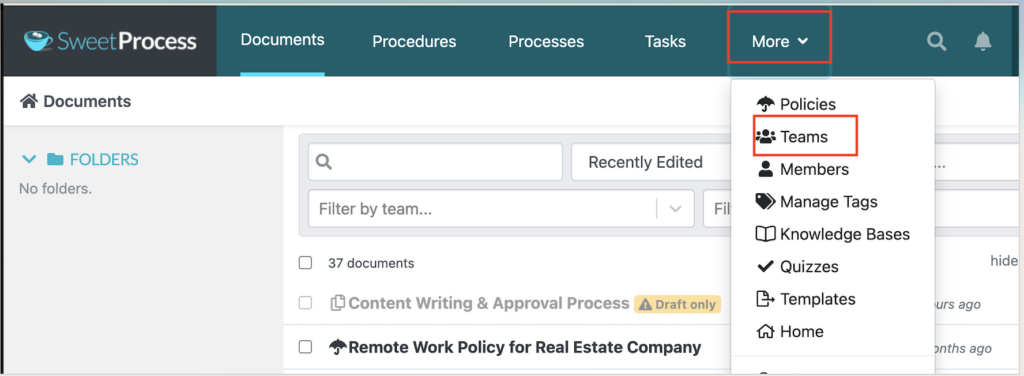
Task: Switch to the Procedures tab
Action: click(414, 42)
